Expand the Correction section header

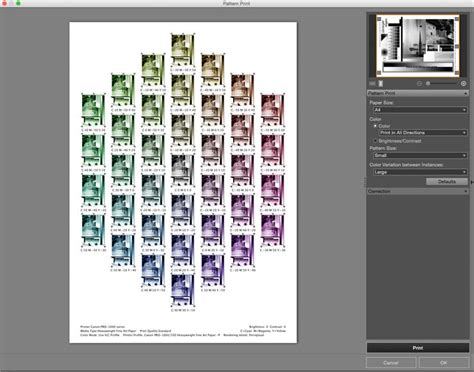pos(418,191)
